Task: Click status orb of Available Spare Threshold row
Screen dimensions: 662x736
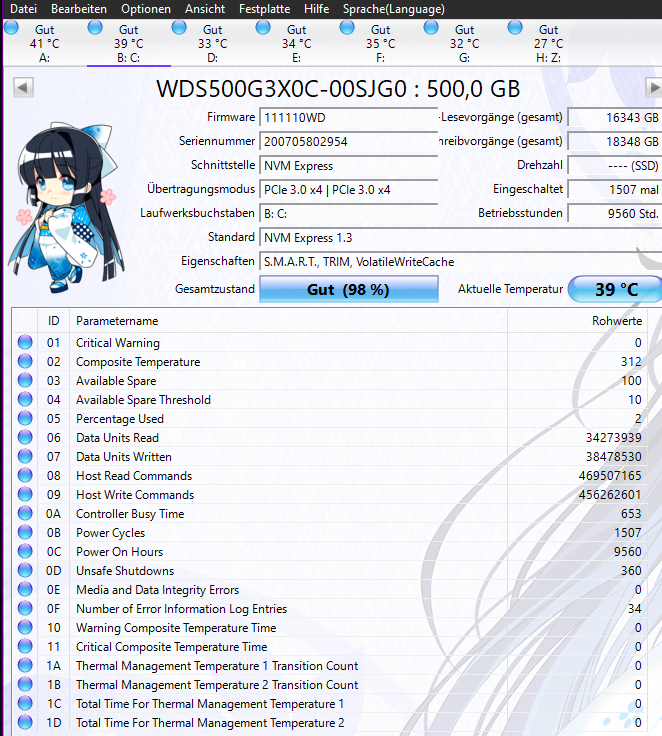Action: coord(25,399)
